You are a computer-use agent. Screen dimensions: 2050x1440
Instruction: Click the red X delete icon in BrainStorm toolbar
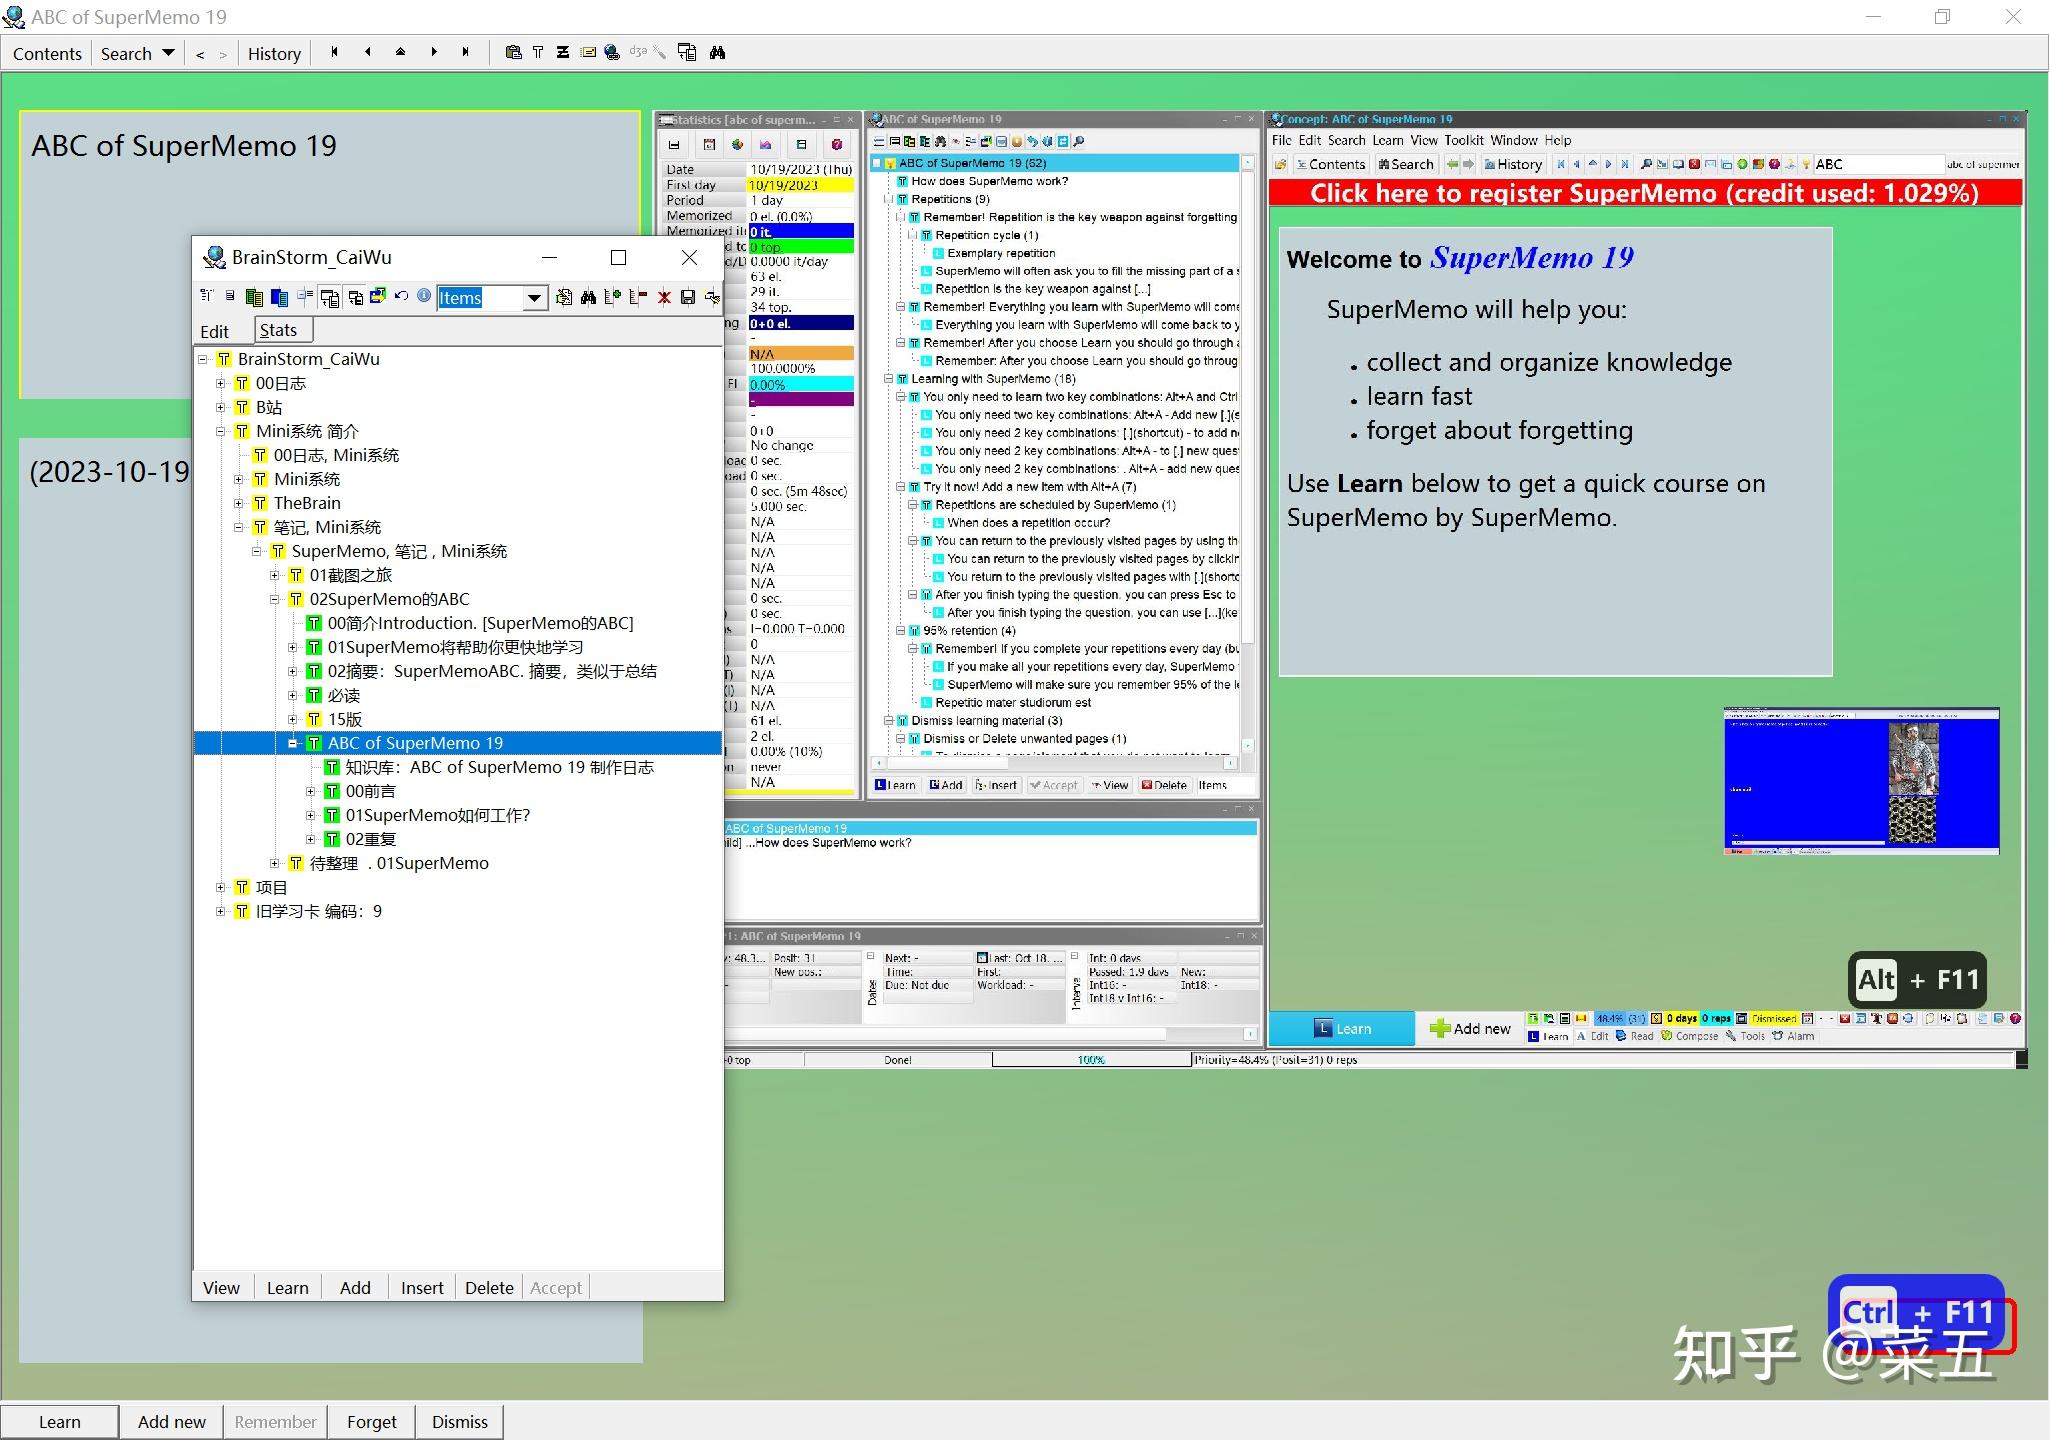[x=664, y=297]
